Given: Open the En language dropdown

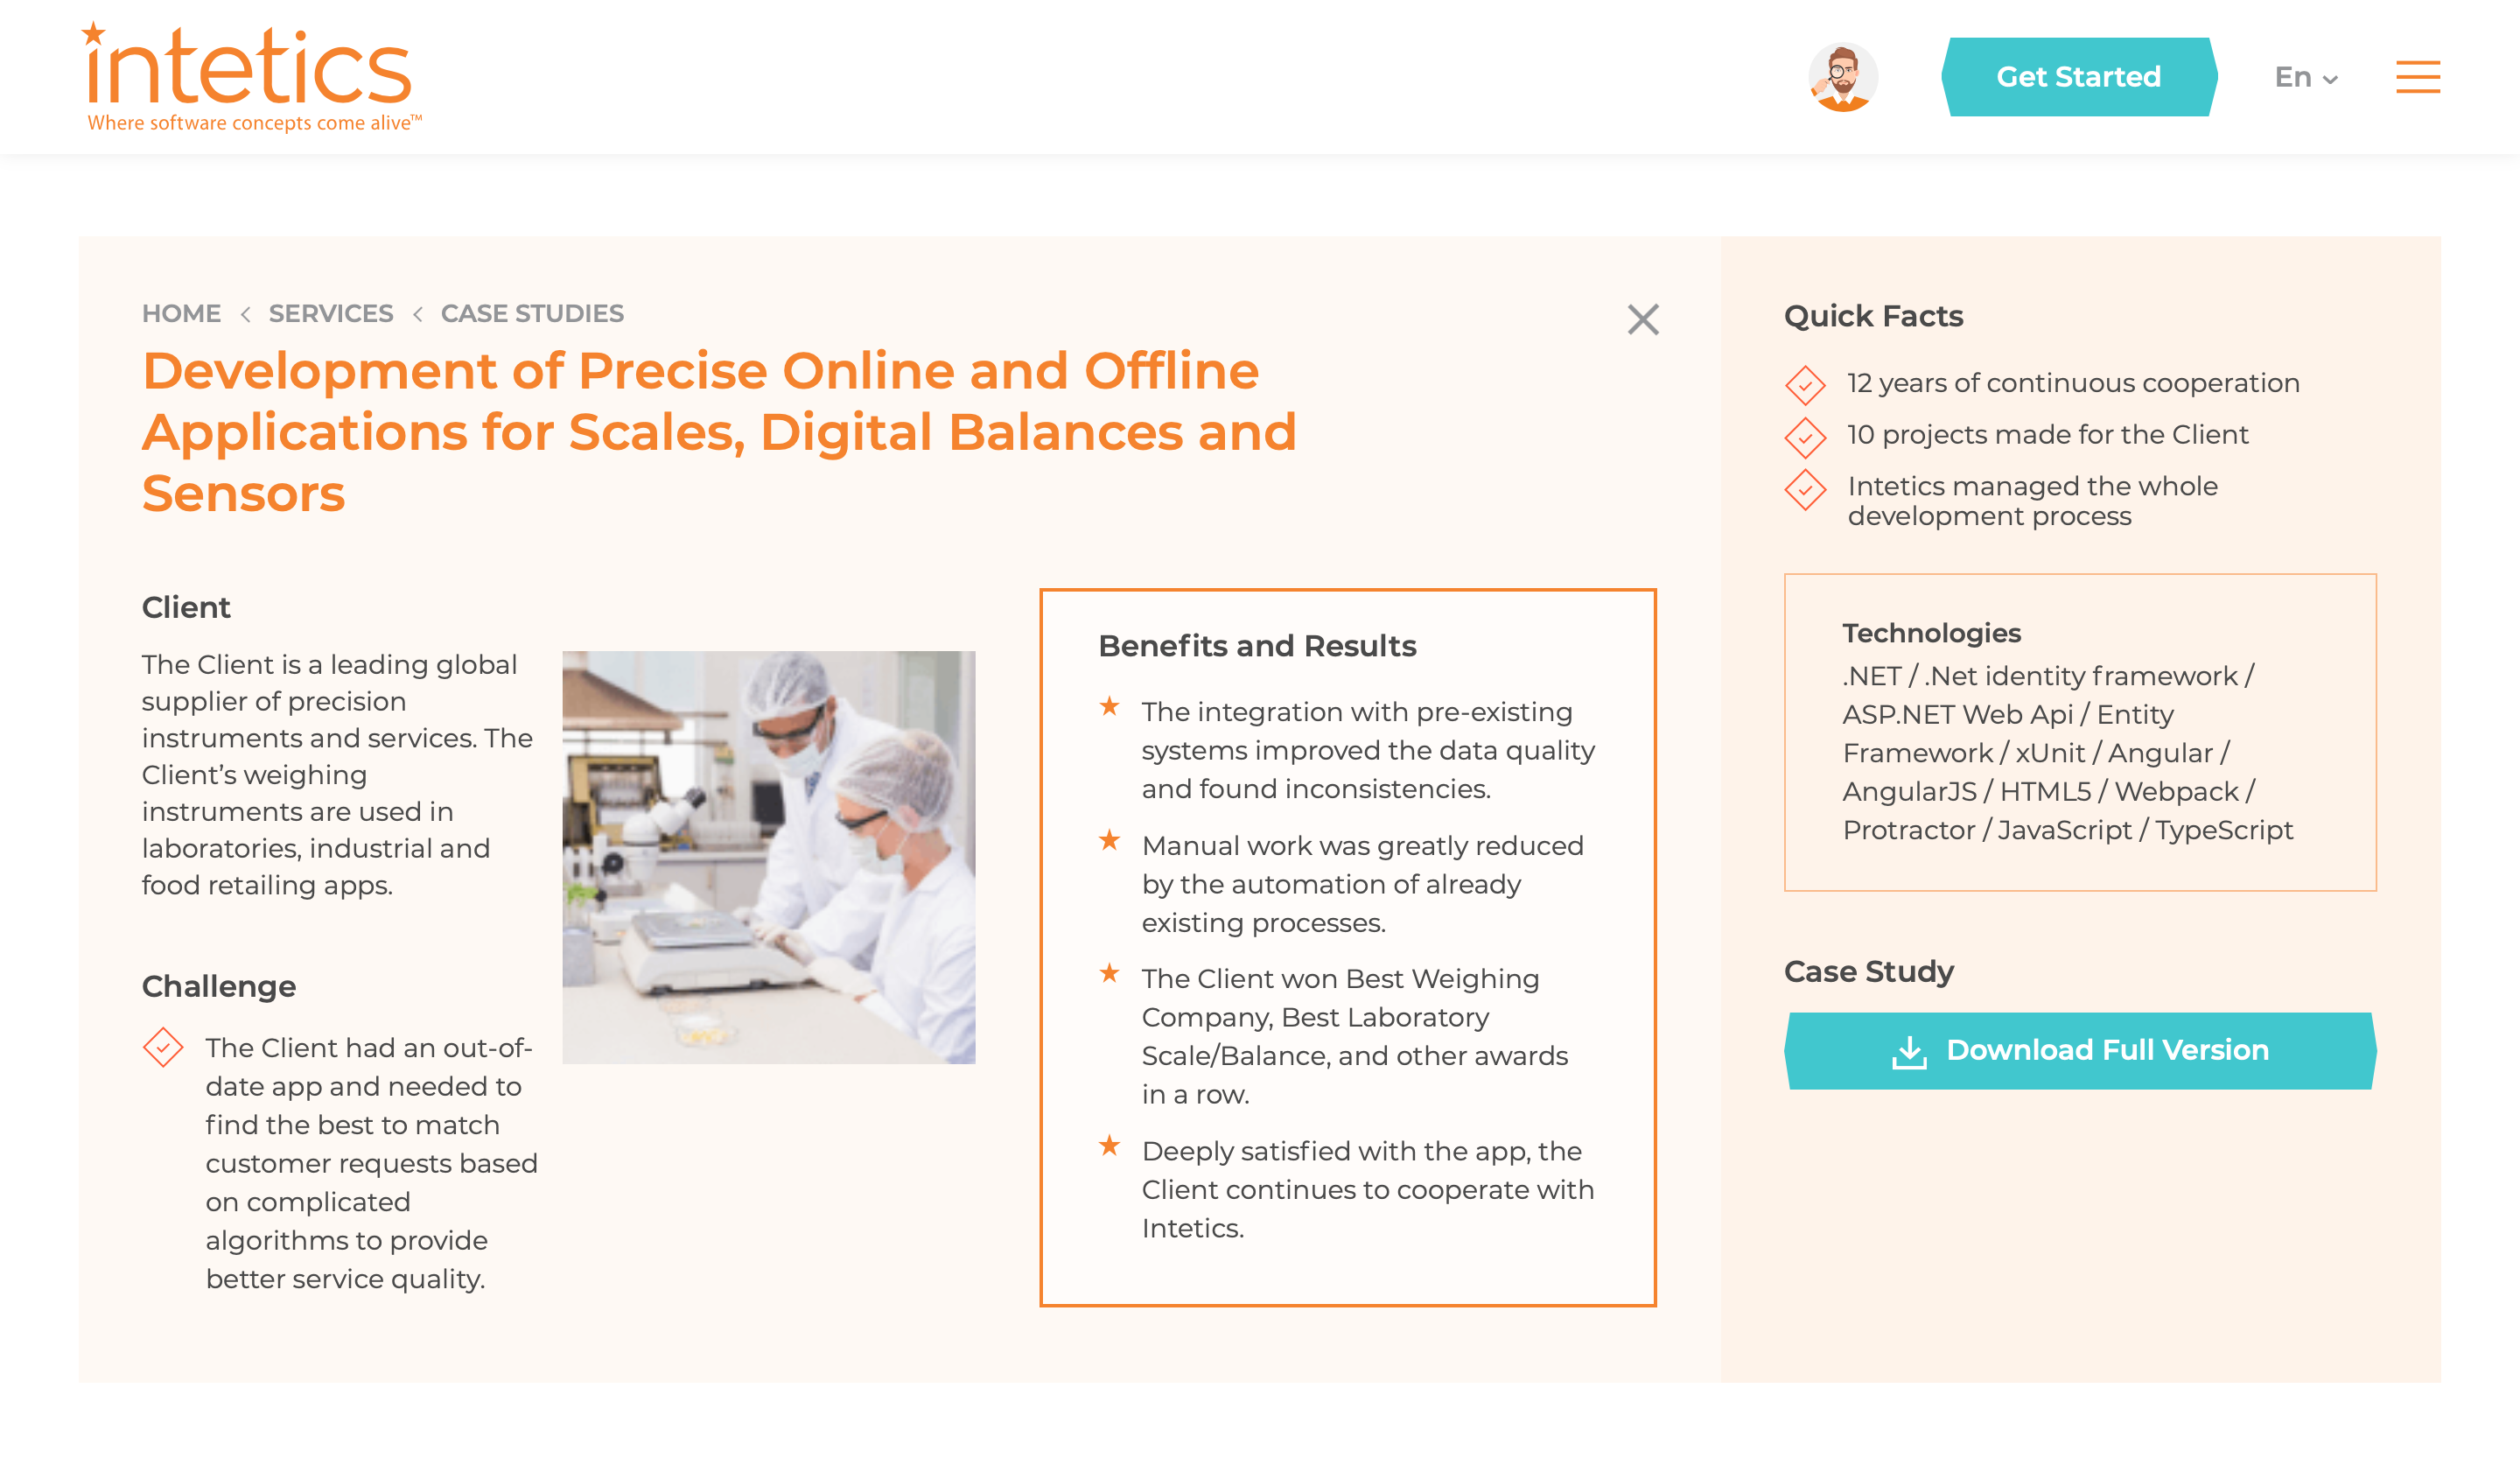Looking at the screenshot, I should click(2302, 77).
